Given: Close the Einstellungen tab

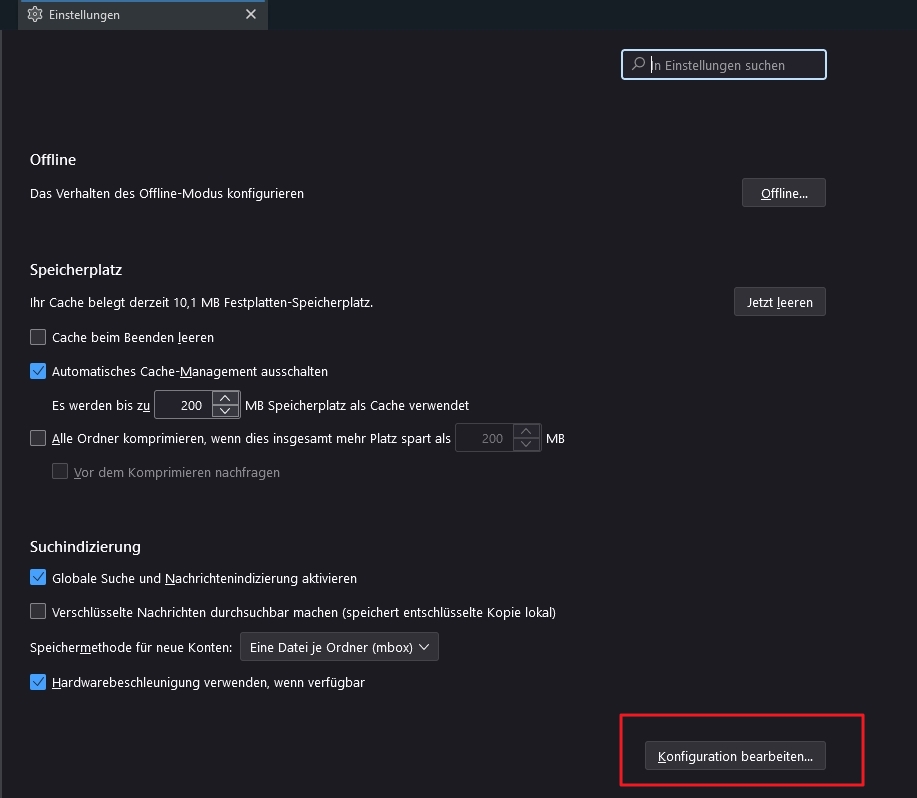Looking at the screenshot, I should tap(251, 15).
